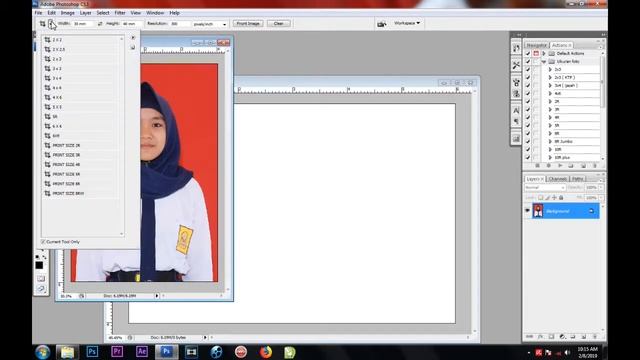Collapse the Ukuran foto action set
Screen dimensions: 640x360
(x=544, y=62)
